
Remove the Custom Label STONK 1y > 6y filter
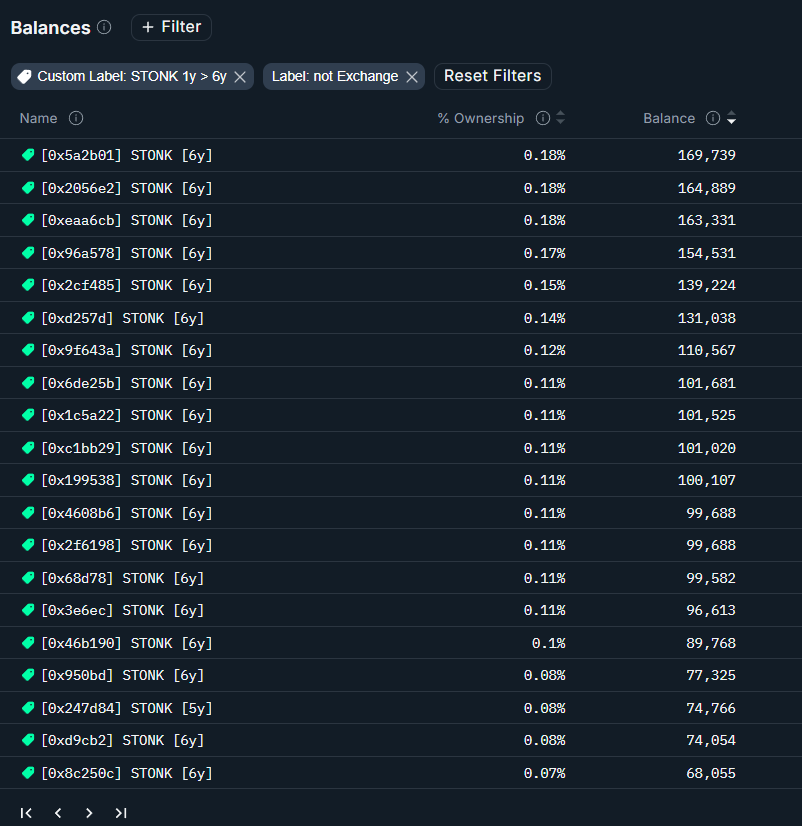point(240,77)
